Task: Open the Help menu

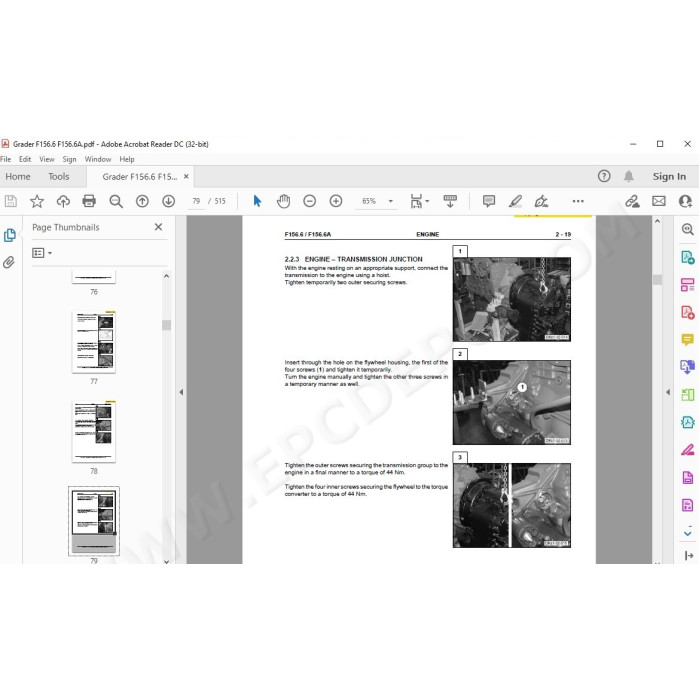Action: tap(127, 159)
